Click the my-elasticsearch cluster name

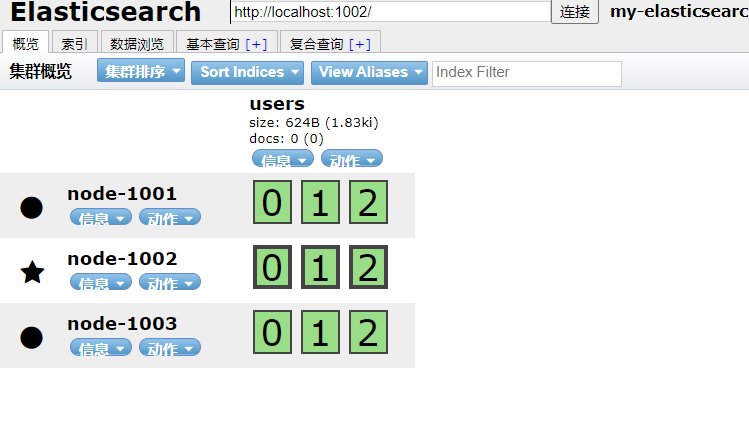coord(679,11)
